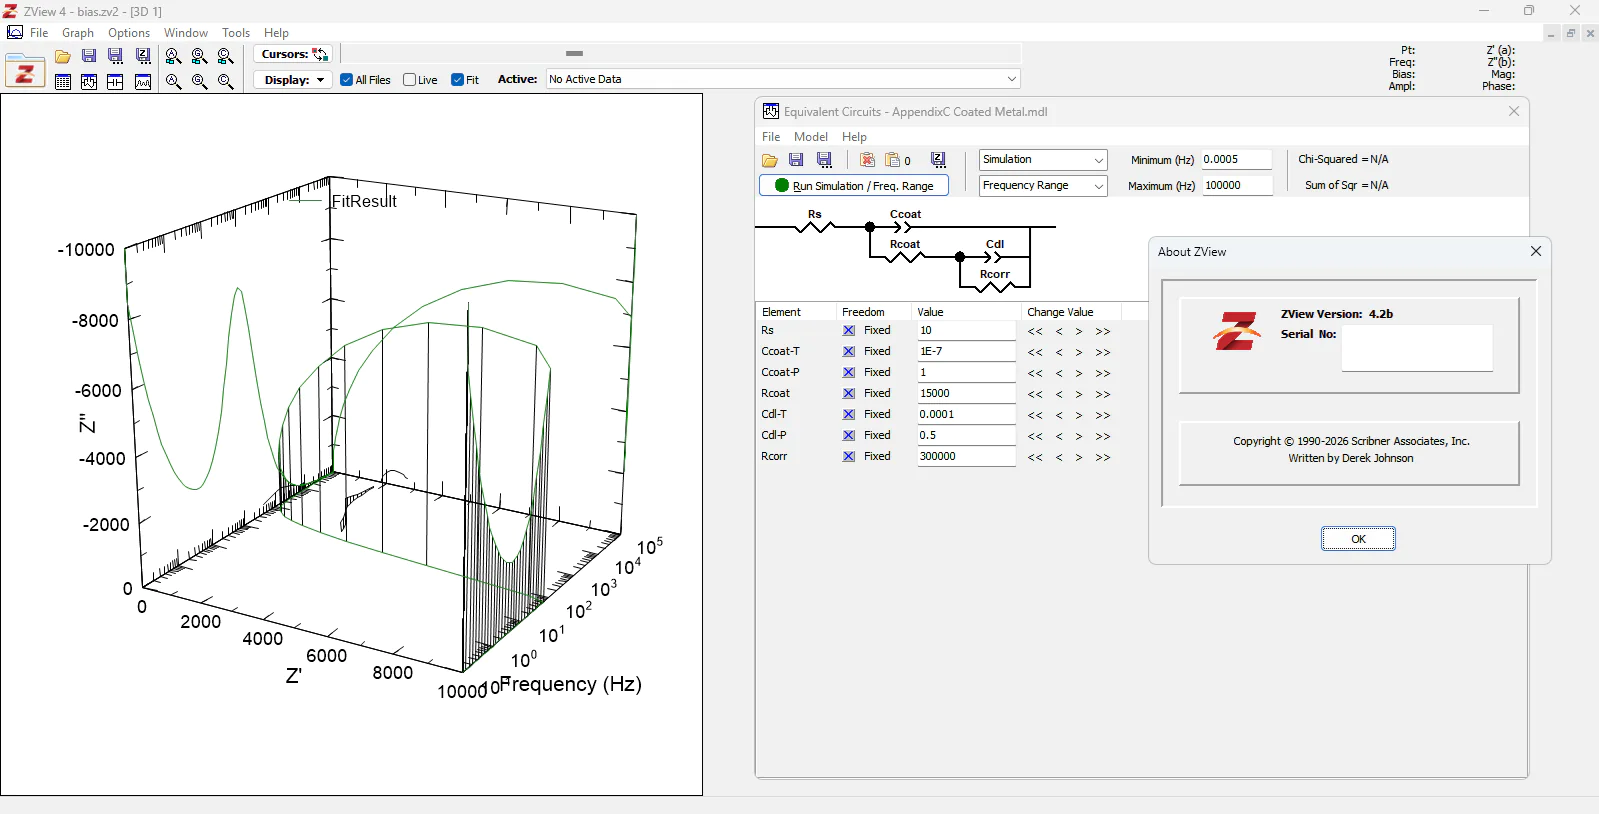Image resolution: width=1599 pixels, height=814 pixels.
Task: Click large increase (>>) for Rcorr value
Action: [x=1103, y=458]
